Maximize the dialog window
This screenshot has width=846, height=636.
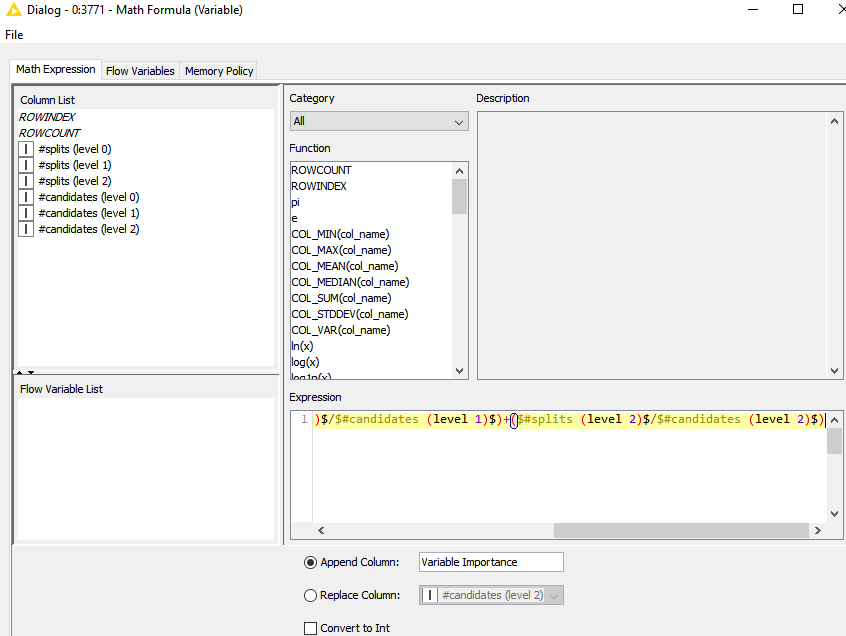[x=798, y=9]
